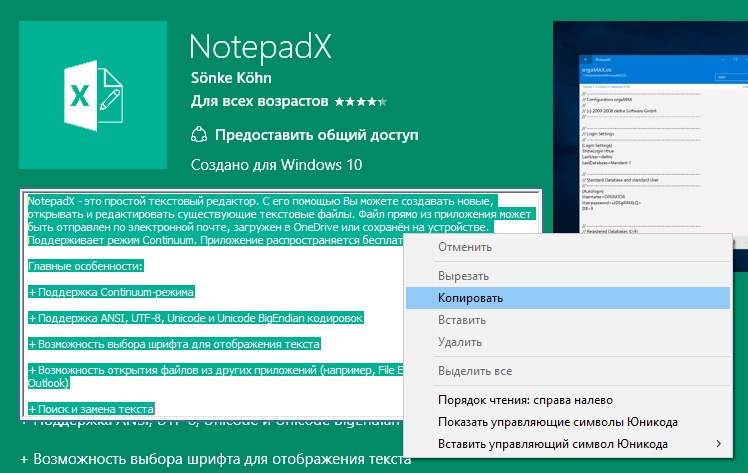748x473 pixels.
Task: Click the share icon beside Предоставить общий доступ
Action: click(x=199, y=135)
